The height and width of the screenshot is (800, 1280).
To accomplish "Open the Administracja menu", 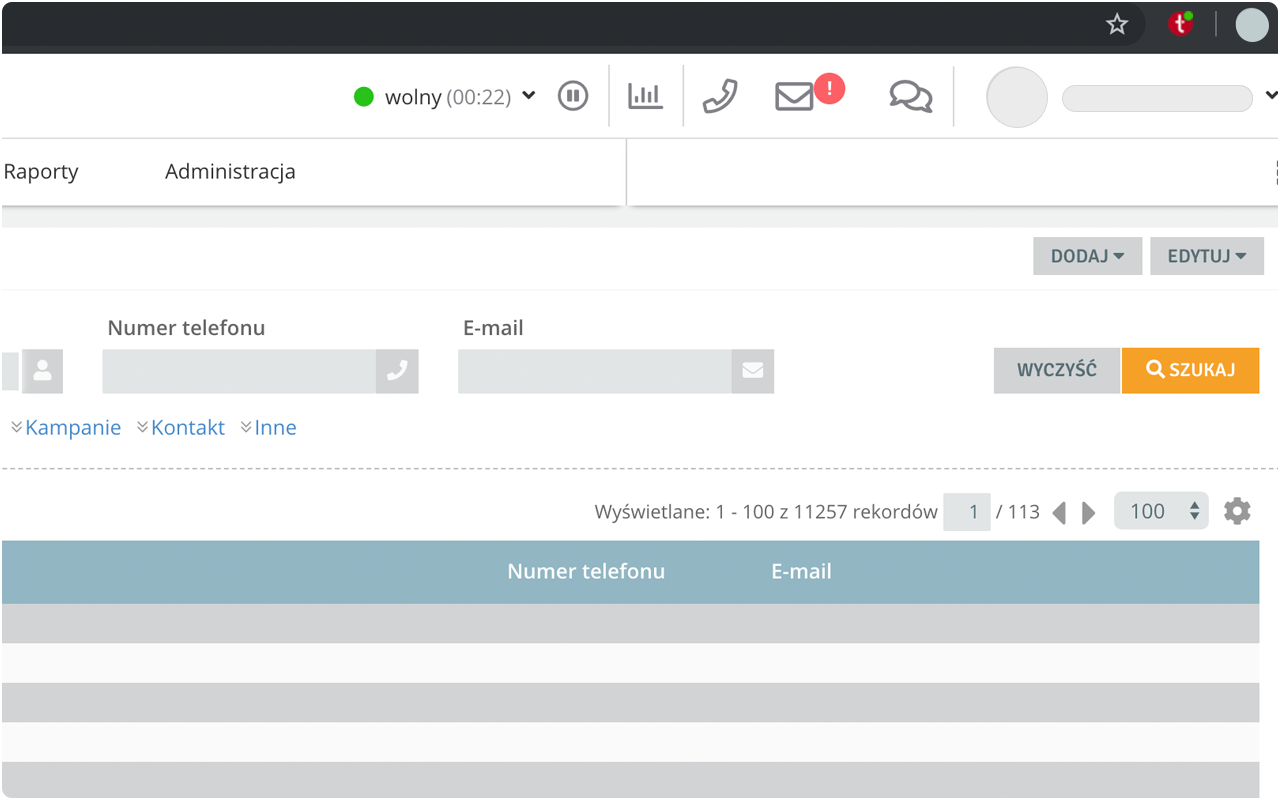I will coord(230,172).
